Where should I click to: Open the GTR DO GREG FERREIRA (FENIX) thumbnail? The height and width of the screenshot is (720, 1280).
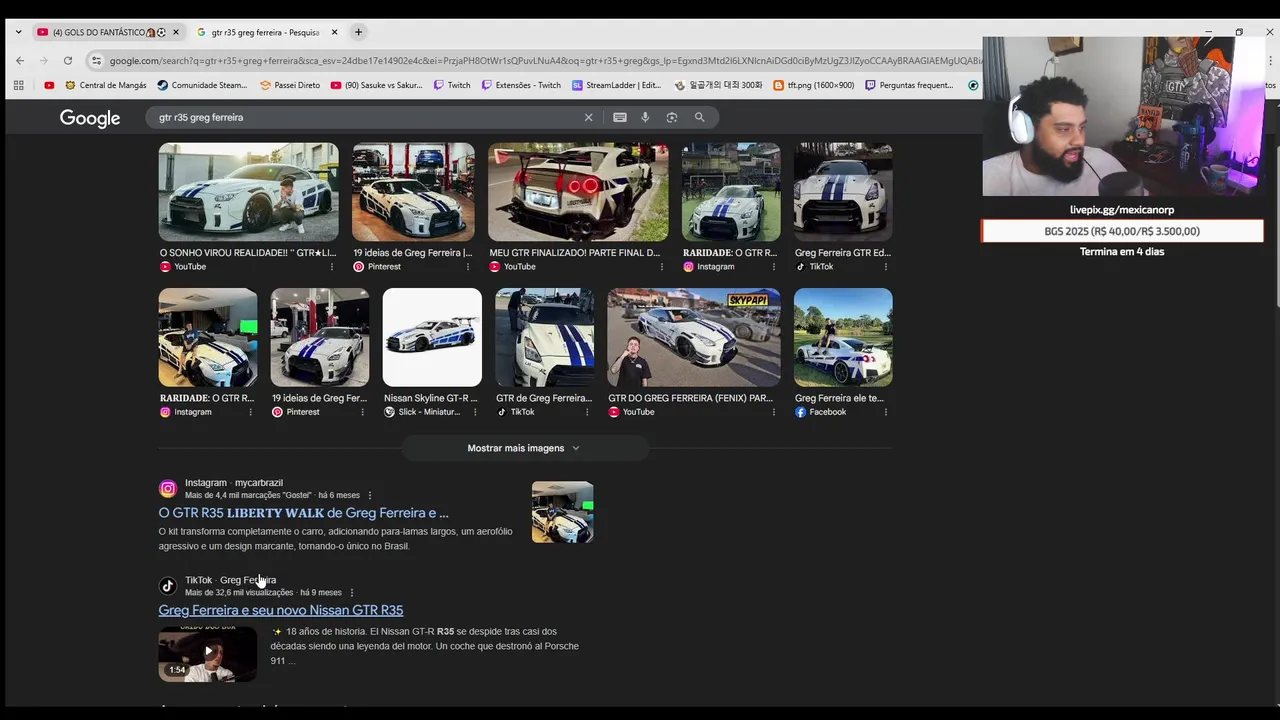click(x=694, y=337)
